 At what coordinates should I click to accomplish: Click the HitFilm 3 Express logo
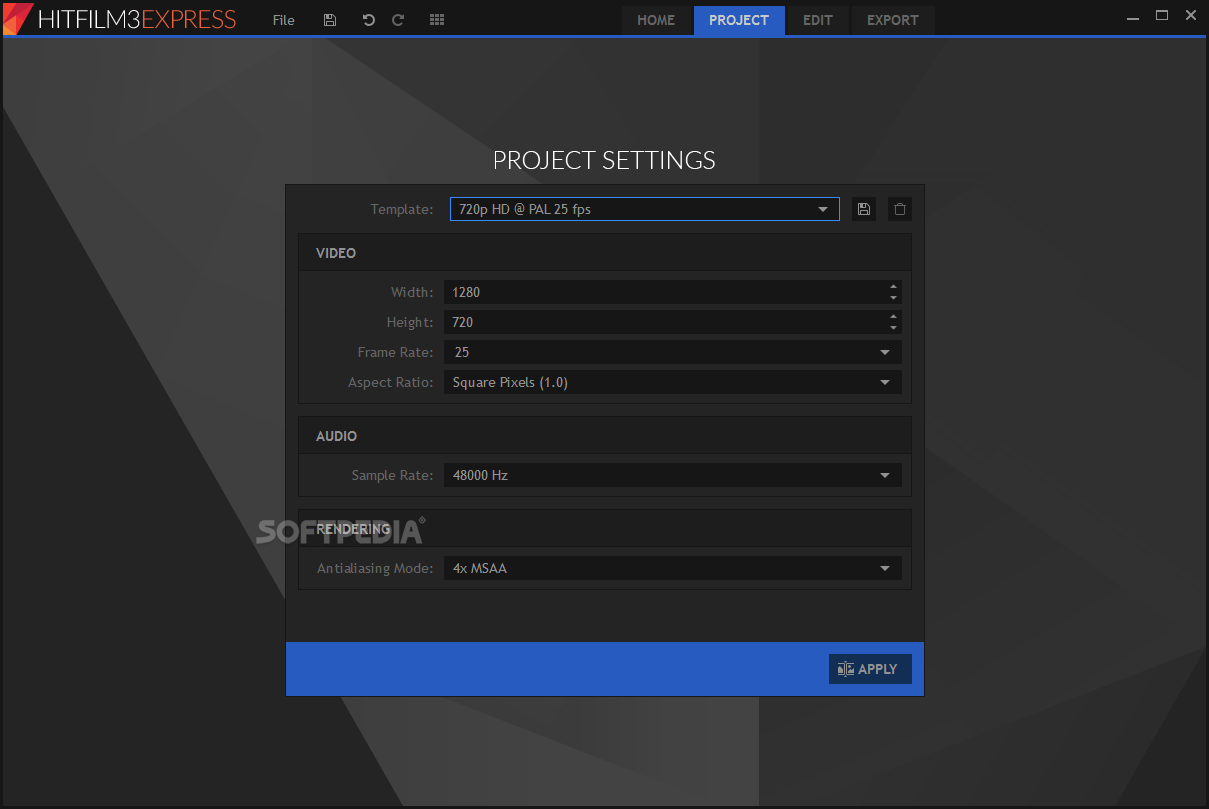coord(120,19)
